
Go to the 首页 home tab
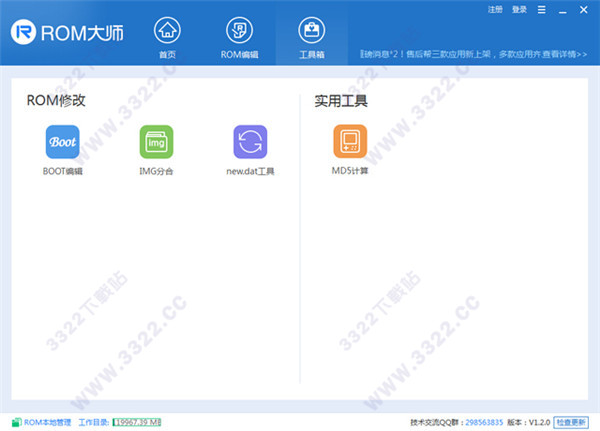point(167,38)
